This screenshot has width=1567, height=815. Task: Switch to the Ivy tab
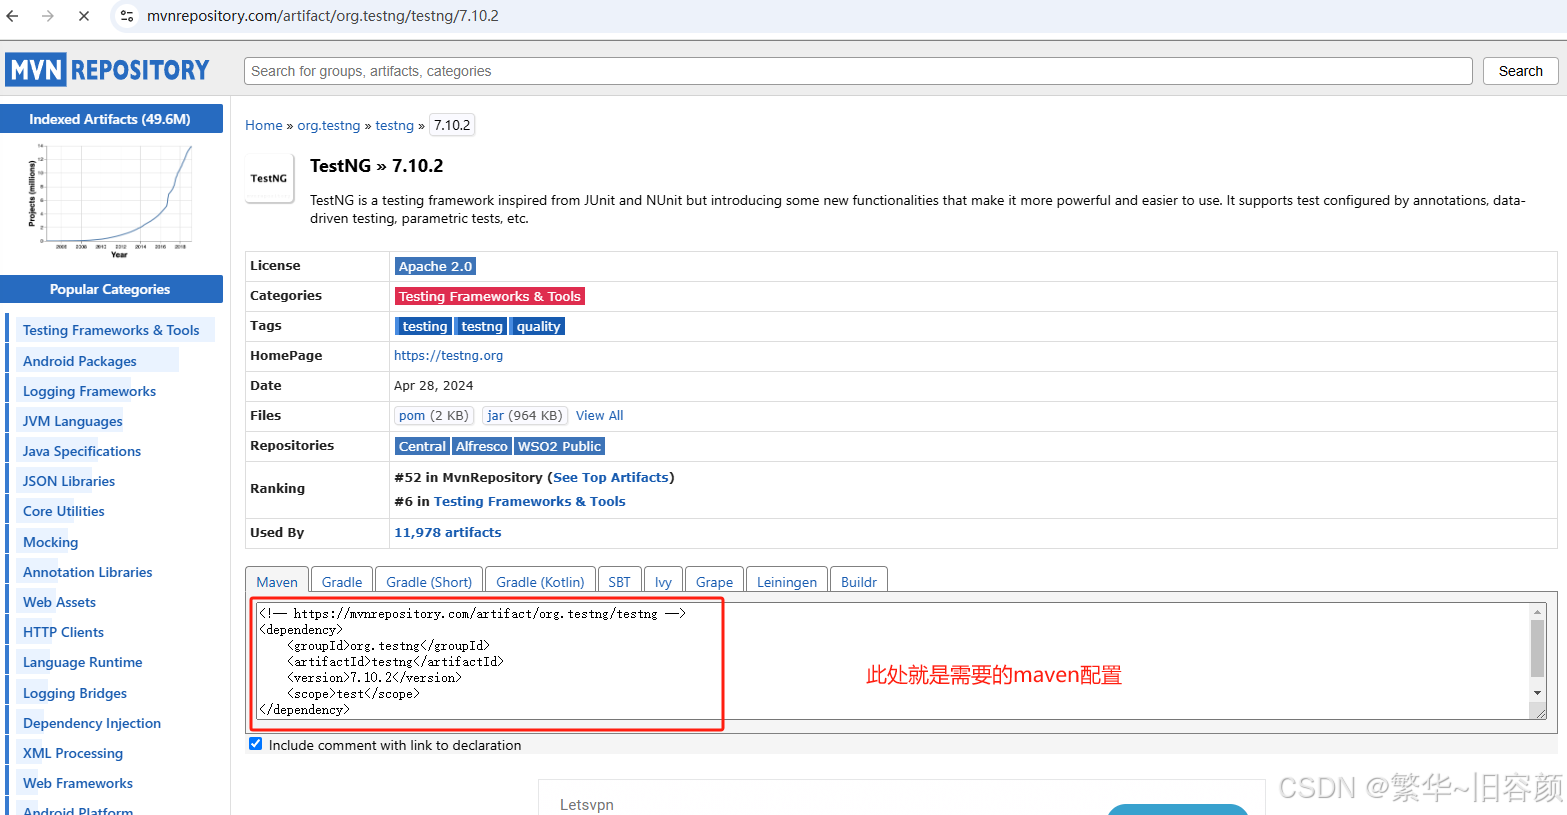(x=663, y=581)
